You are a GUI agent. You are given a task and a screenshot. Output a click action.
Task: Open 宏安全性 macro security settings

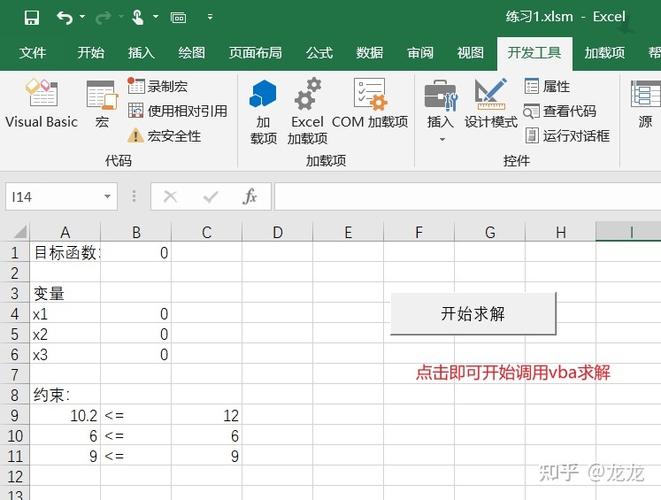point(164,136)
